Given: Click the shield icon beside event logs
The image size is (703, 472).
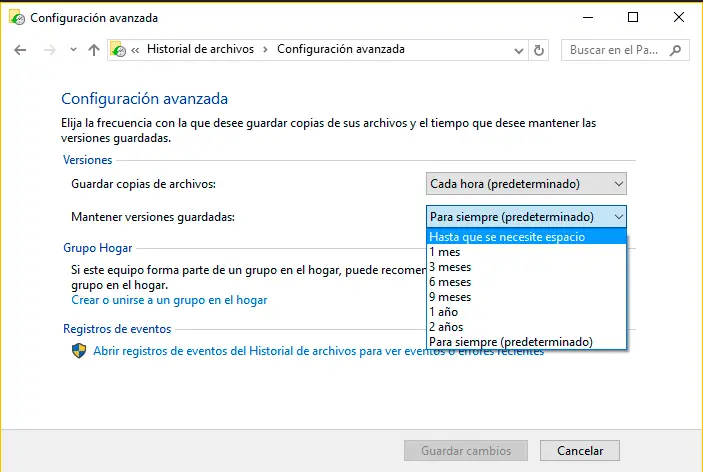Looking at the screenshot, I should pos(79,351).
